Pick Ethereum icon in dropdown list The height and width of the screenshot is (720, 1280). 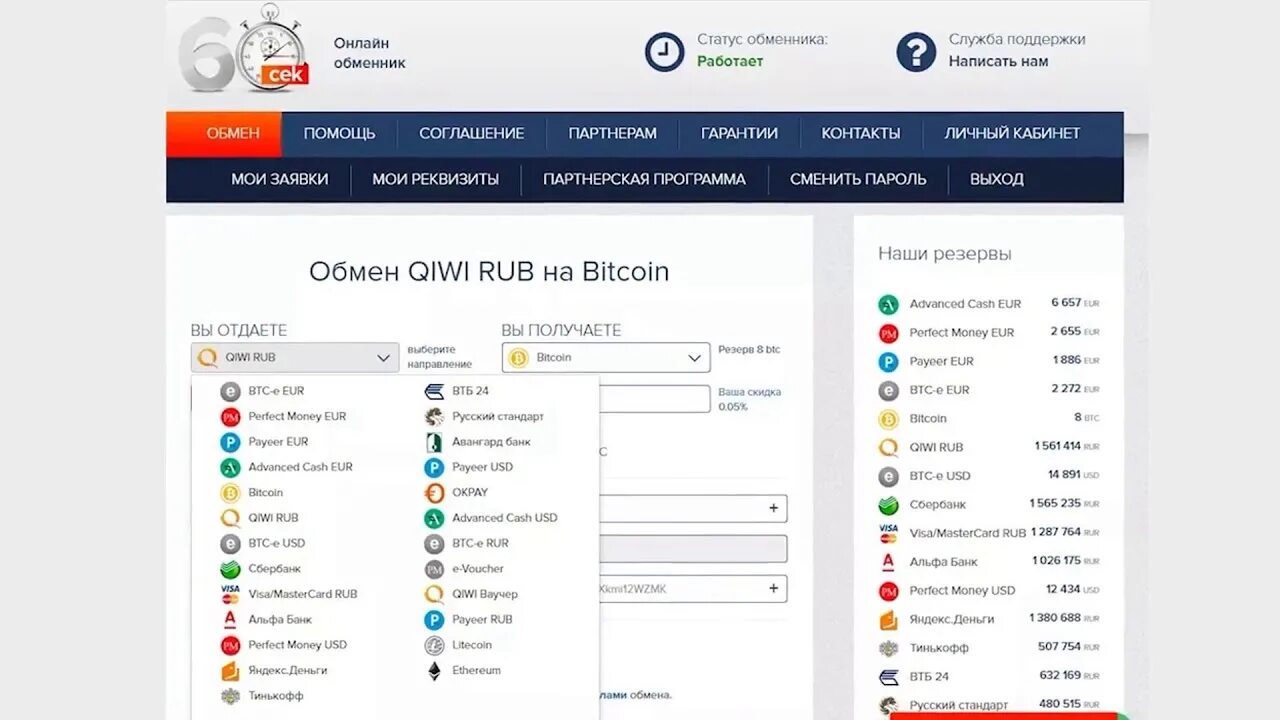point(434,671)
